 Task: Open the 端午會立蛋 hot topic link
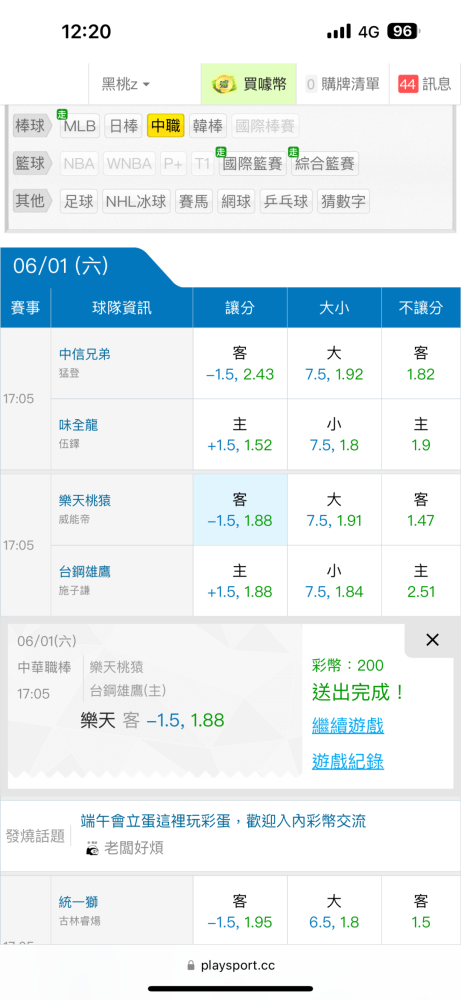(224, 821)
